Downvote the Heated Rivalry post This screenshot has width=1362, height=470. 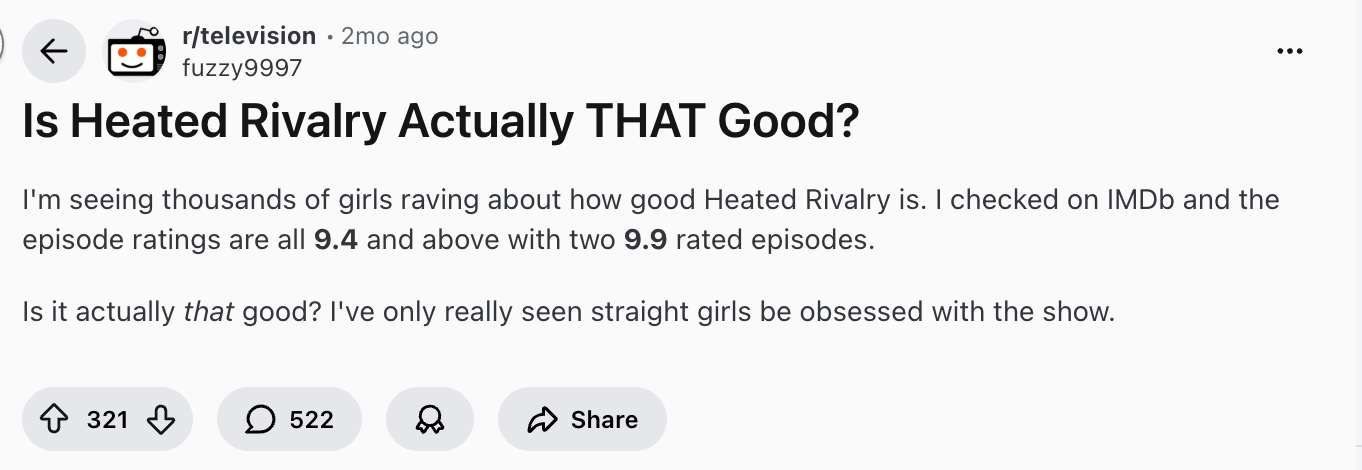click(x=160, y=419)
